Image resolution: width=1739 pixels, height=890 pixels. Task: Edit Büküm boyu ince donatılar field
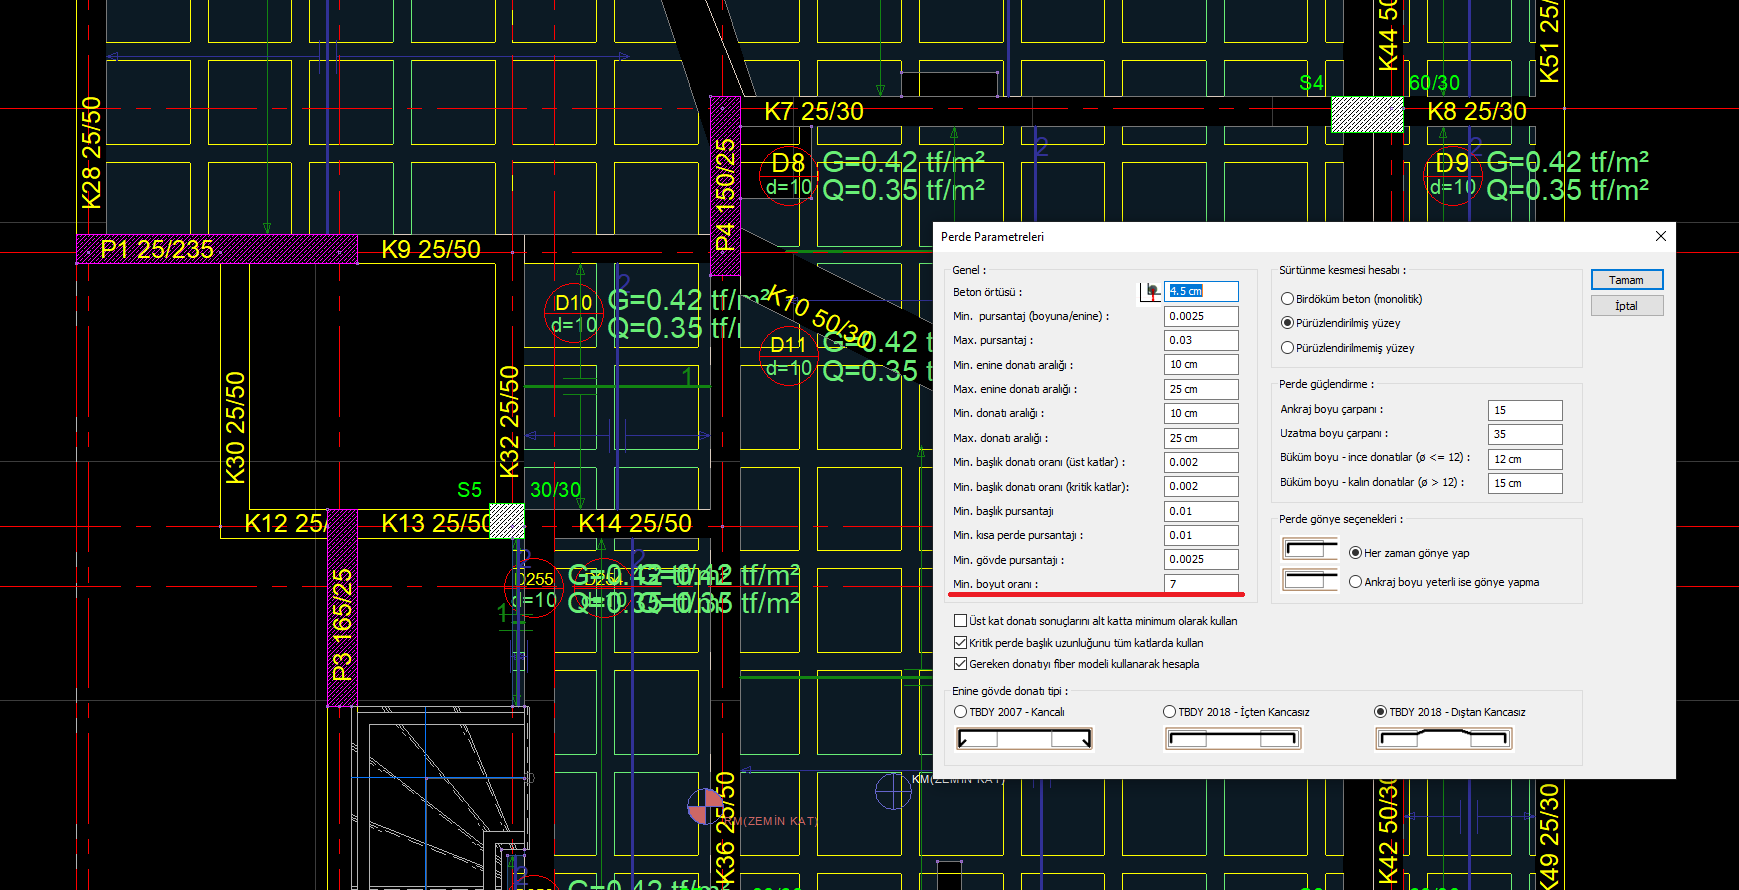(x=1525, y=459)
